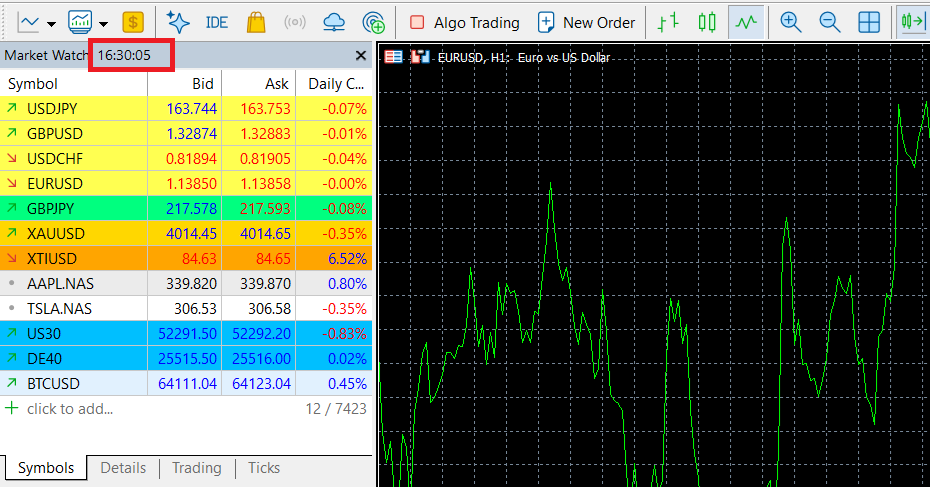Image resolution: width=930 pixels, height=487 pixels.
Task: Expand the chart type dropdown arrow
Action: (52, 24)
